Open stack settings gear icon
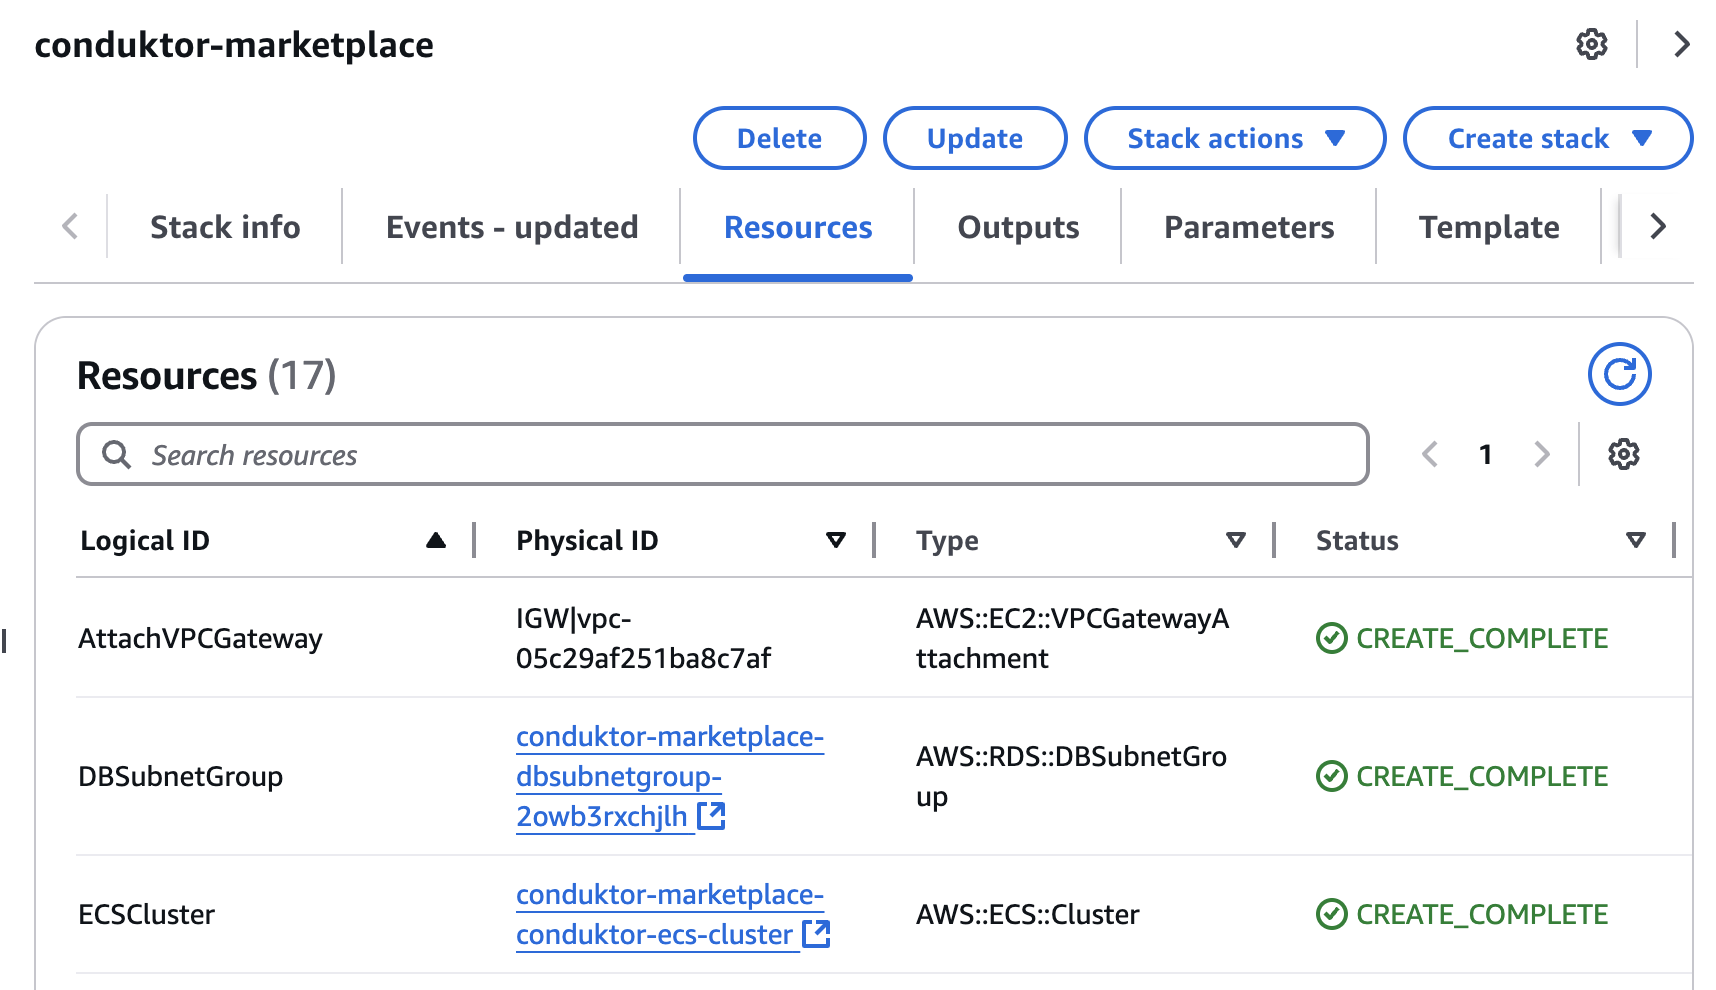This screenshot has height=990, width=1716. 1591,44
